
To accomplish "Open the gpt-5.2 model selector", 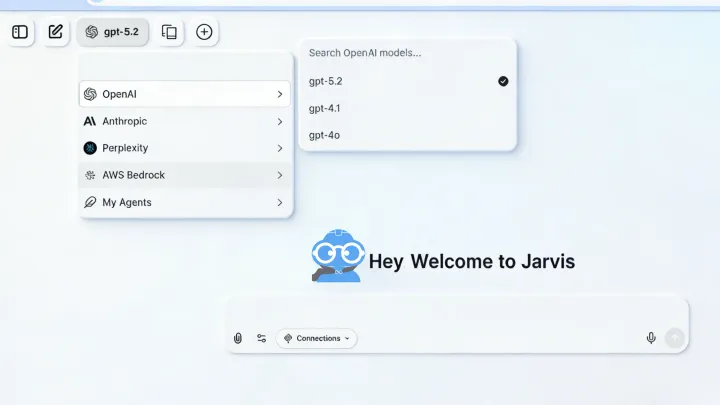I will click(112, 32).
